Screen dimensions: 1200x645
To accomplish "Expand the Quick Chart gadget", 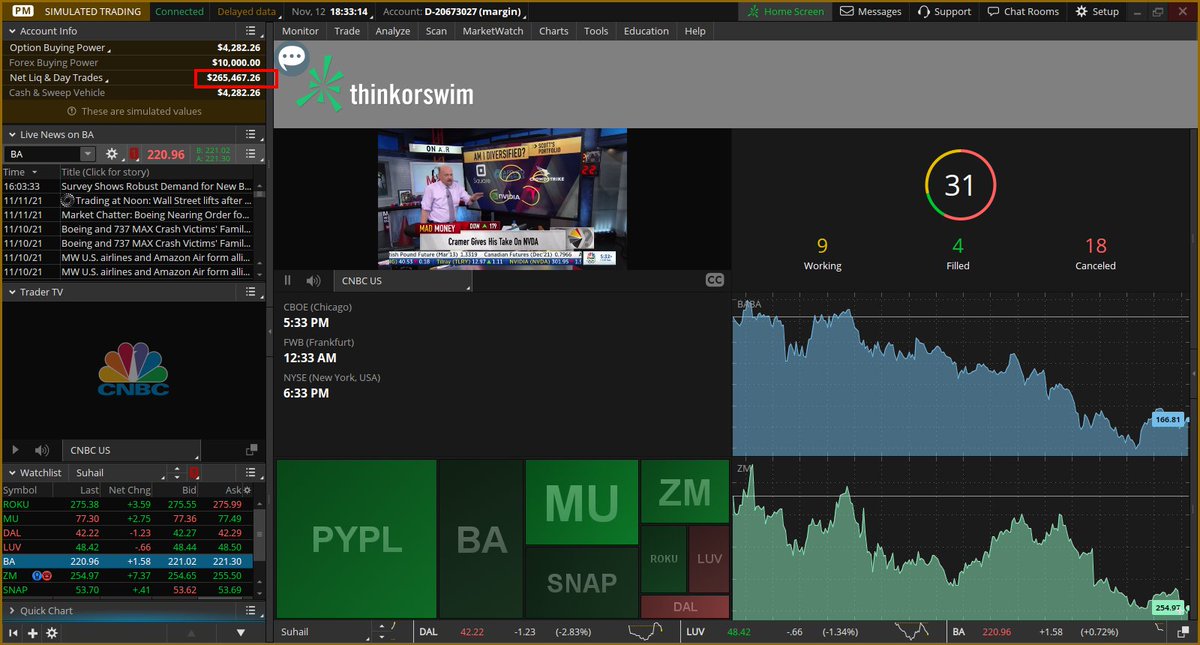I will pos(11,610).
